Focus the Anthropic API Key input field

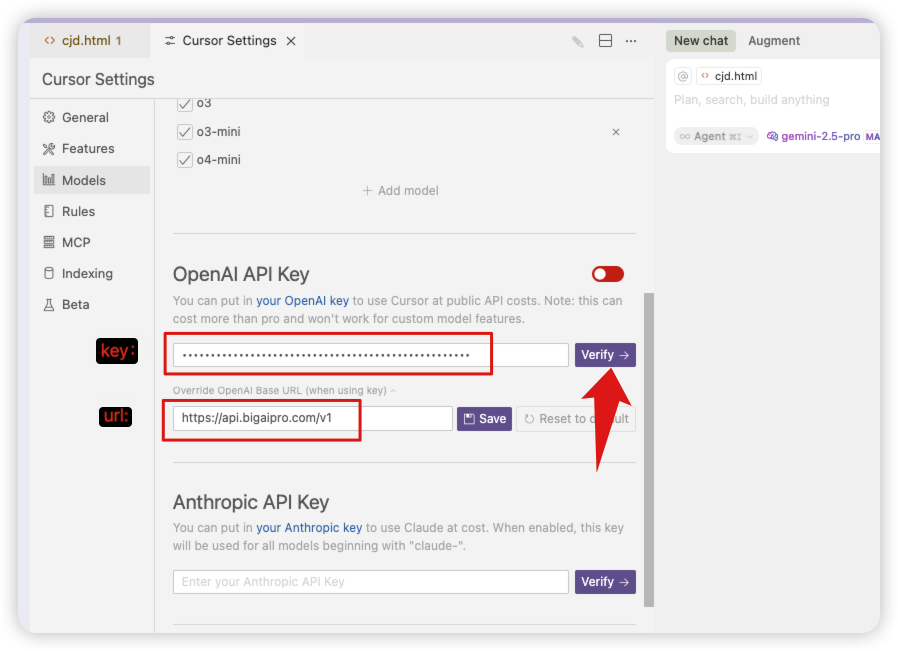(x=371, y=582)
